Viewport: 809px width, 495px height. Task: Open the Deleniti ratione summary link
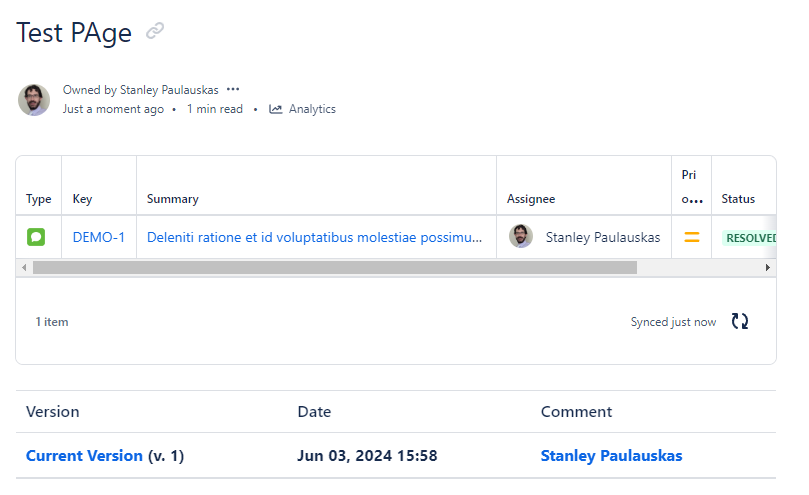(314, 237)
